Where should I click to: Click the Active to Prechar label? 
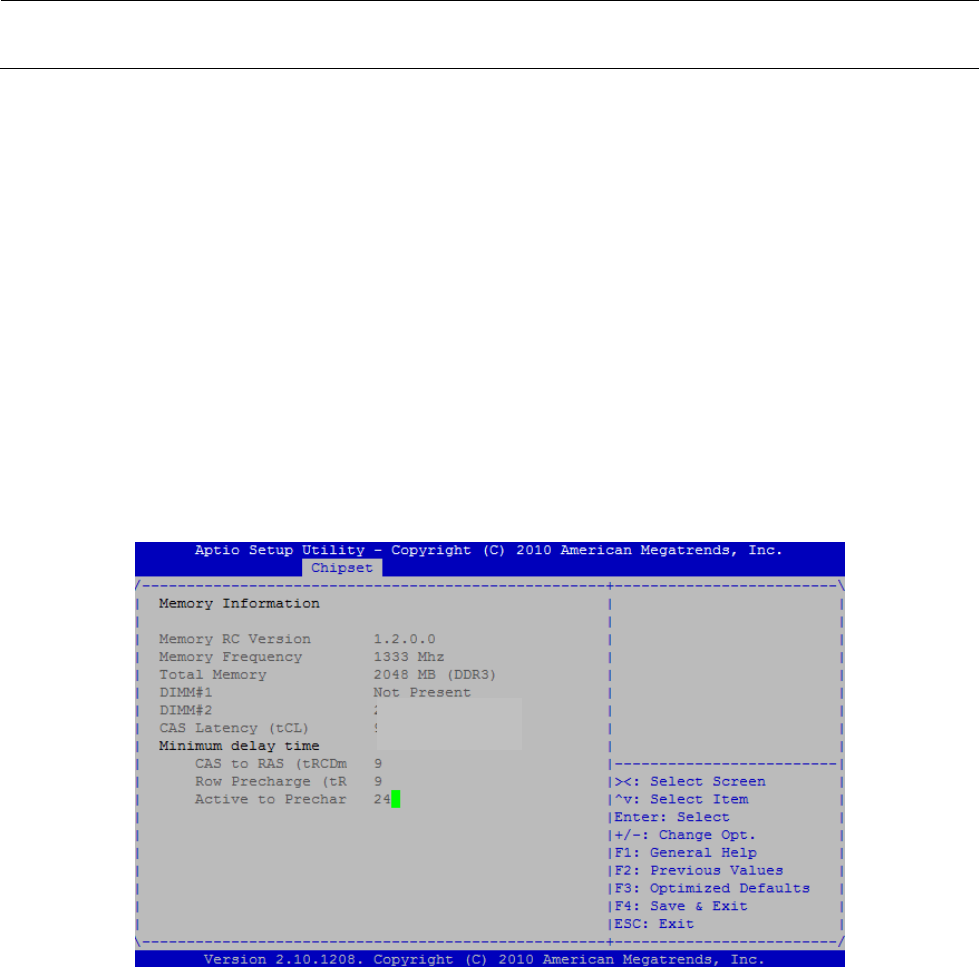point(270,799)
